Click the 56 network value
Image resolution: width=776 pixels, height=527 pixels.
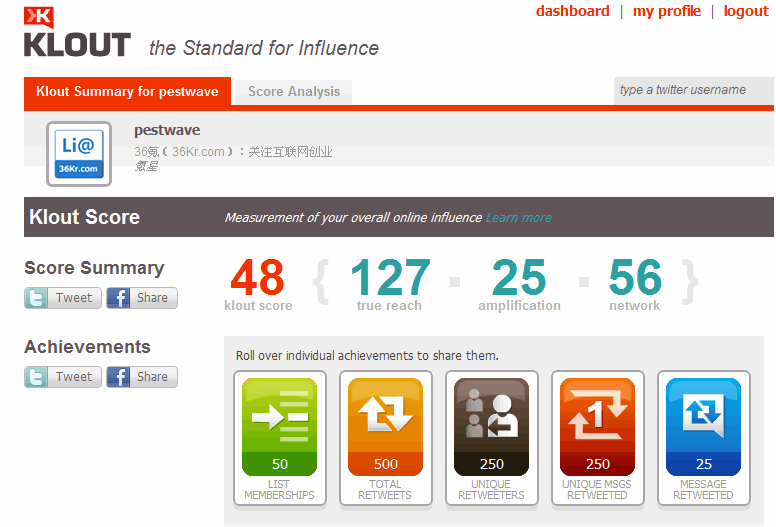(635, 278)
